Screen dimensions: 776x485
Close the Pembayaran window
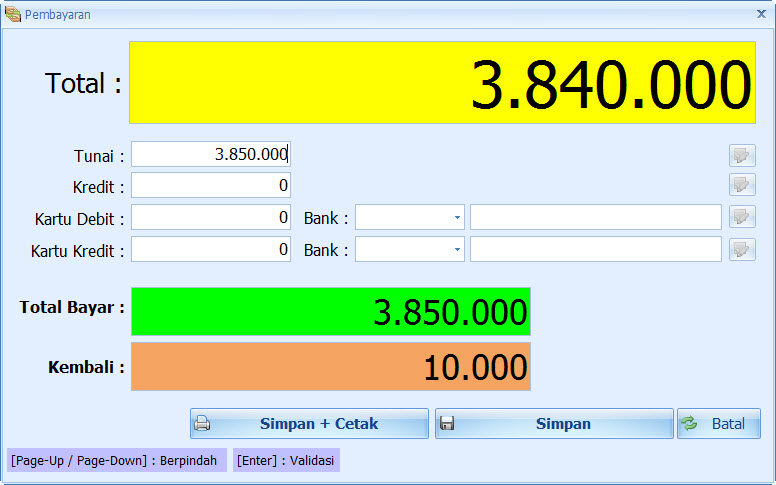761,14
